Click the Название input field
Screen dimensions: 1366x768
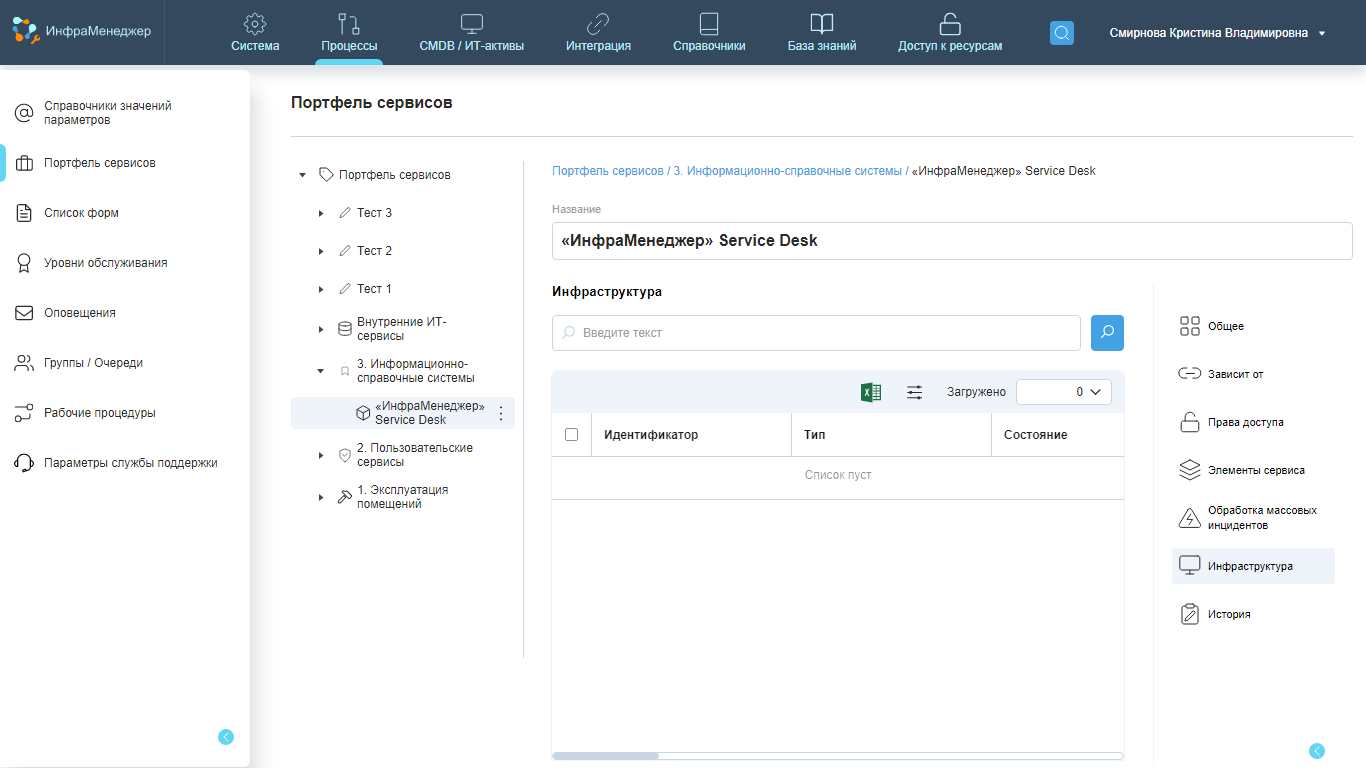[x=952, y=241]
